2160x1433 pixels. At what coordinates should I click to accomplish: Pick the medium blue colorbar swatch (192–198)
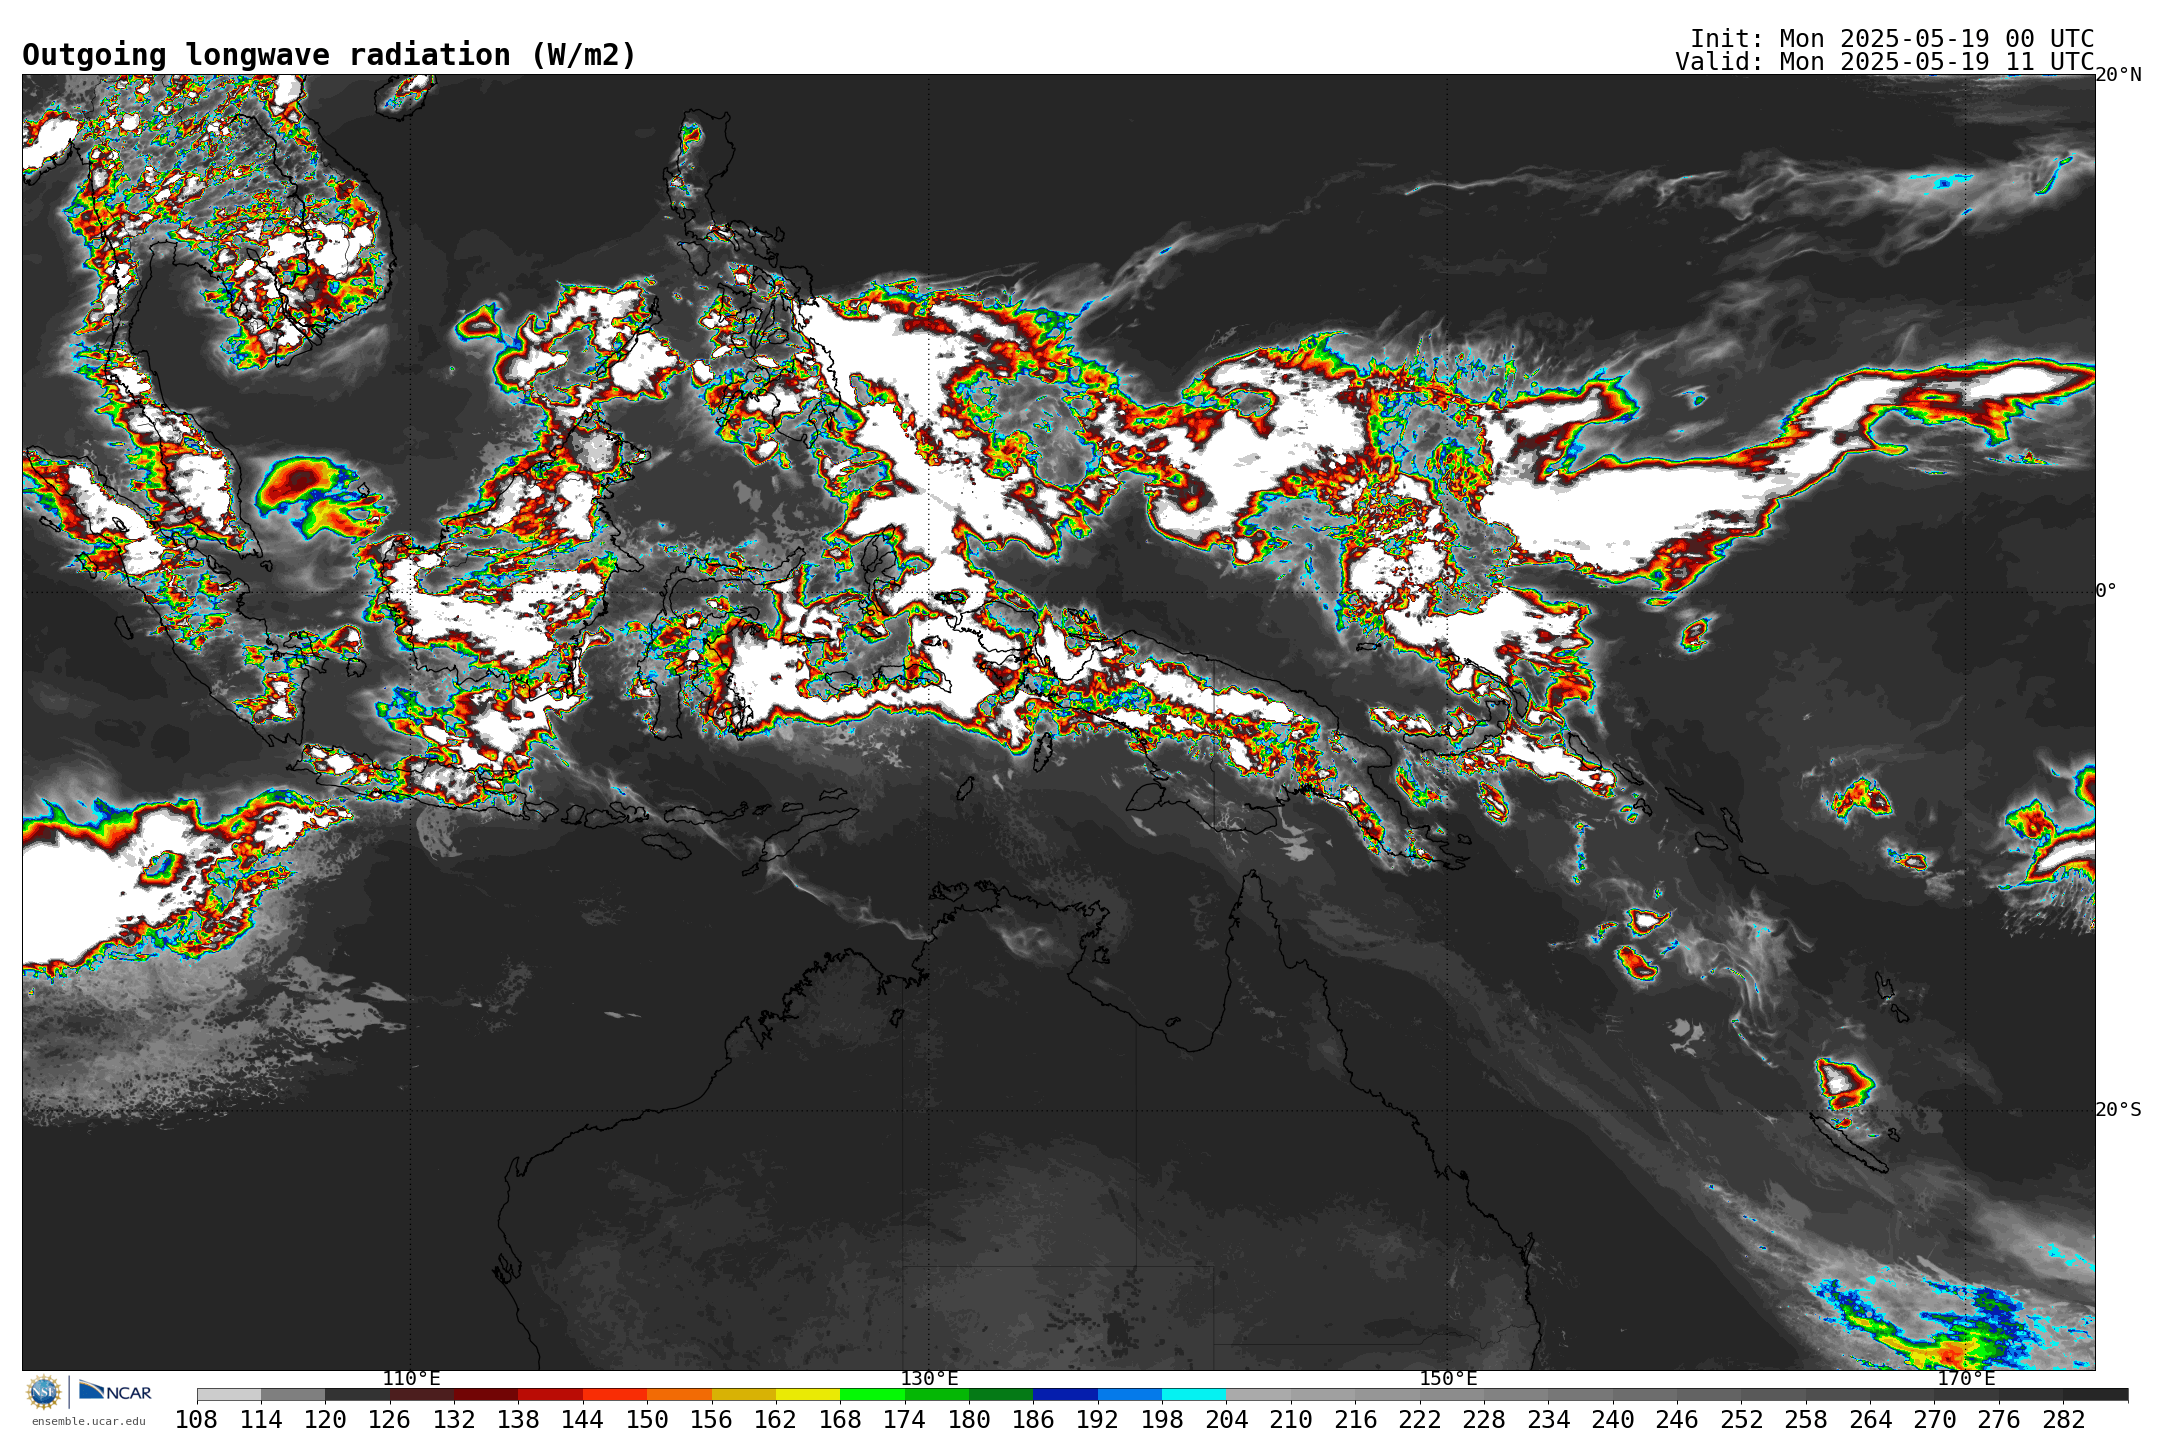[1130, 1394]
